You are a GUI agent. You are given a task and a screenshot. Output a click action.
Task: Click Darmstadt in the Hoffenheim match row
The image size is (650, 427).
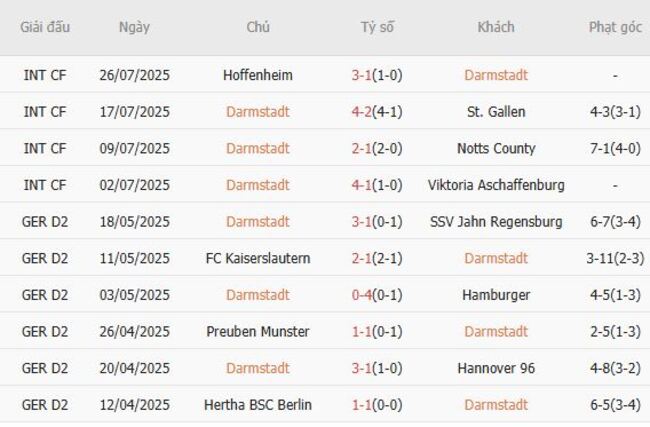click(x=495, y=75)
